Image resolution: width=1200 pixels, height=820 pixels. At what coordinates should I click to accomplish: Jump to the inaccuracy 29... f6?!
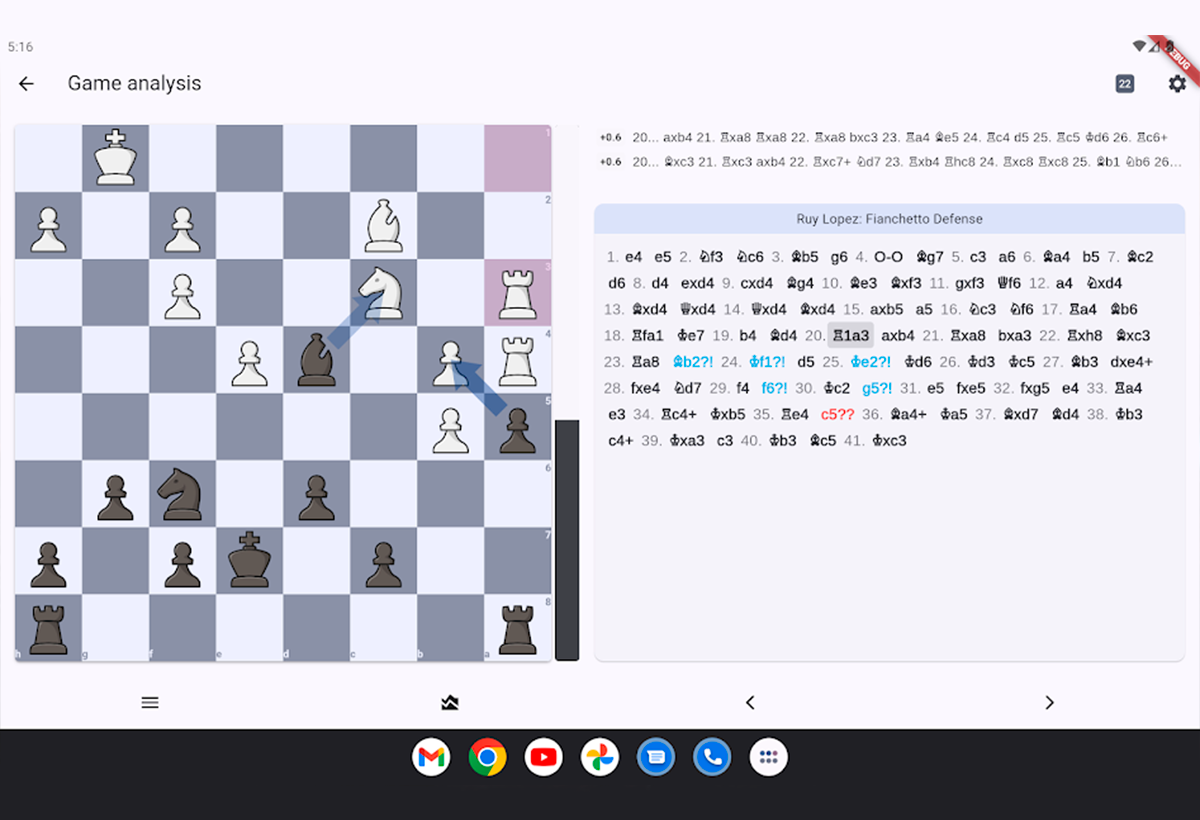point(775,388)
